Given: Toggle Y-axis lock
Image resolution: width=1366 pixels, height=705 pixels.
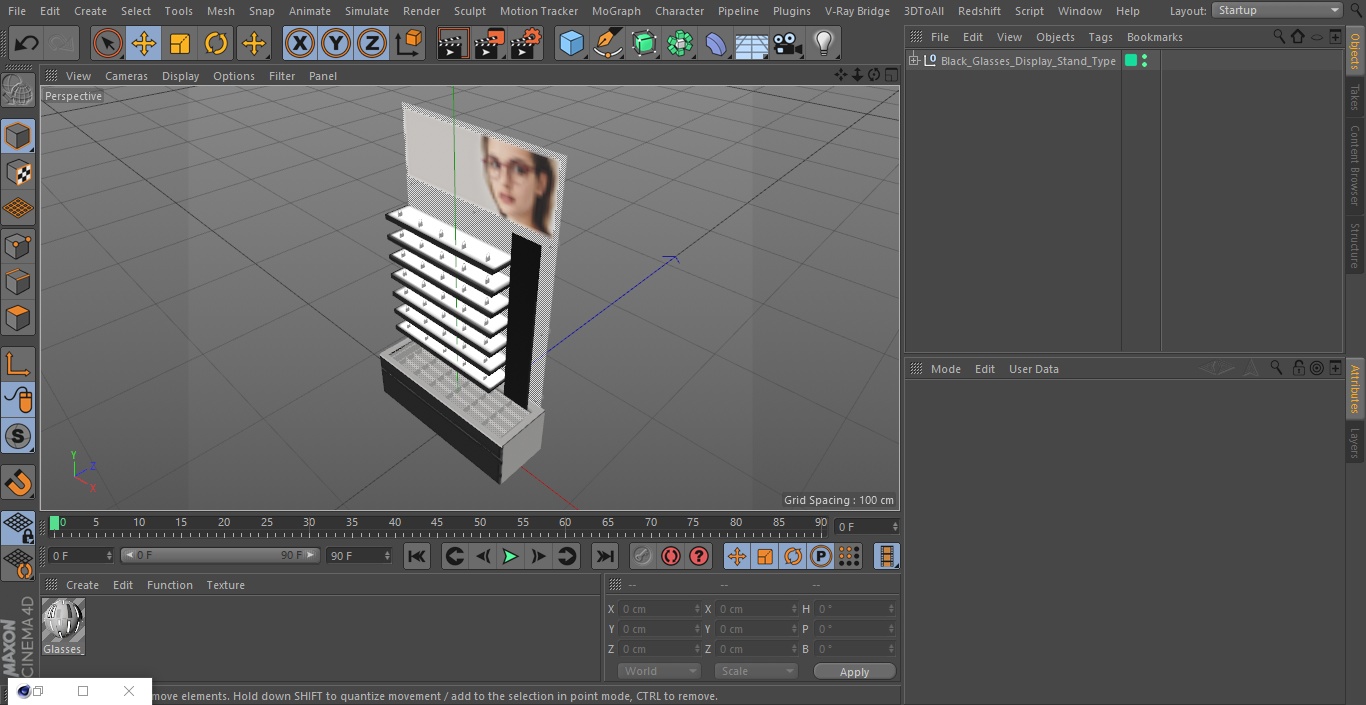Looking at the screenshot, I should coord(336,44).
